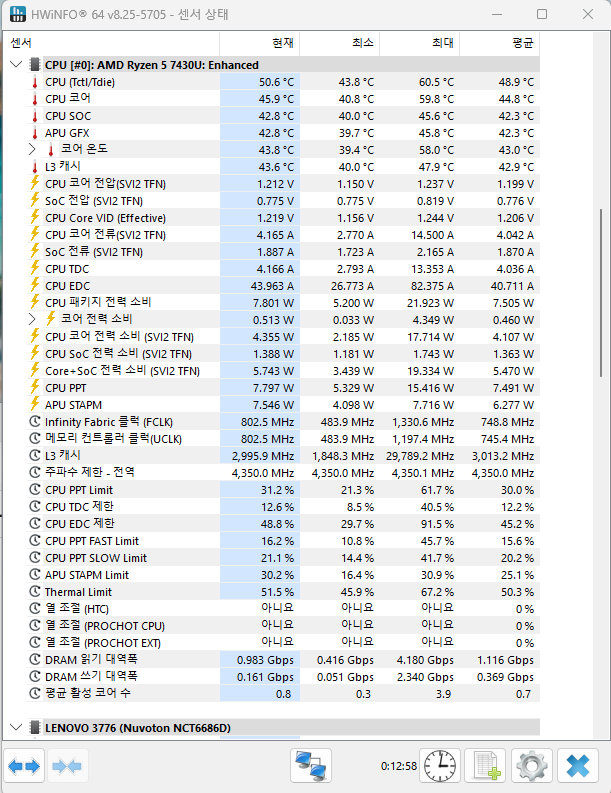Click the HWiNFO app icon in title bar

pyautogui.click(x=18, y=14)
